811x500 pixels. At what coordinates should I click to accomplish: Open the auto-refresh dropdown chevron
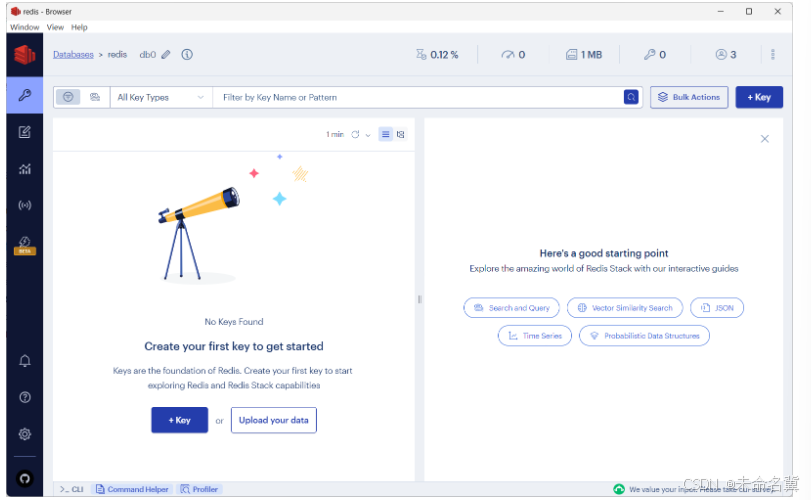368,135
